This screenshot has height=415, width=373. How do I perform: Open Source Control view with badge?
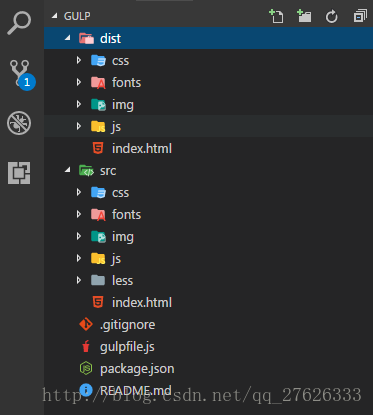(22, 75)
